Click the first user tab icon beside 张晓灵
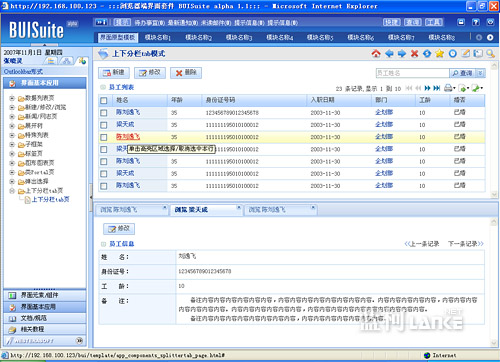Image resolution: width=500 pixels, height=362 pixels. click(x=51, y=61)
